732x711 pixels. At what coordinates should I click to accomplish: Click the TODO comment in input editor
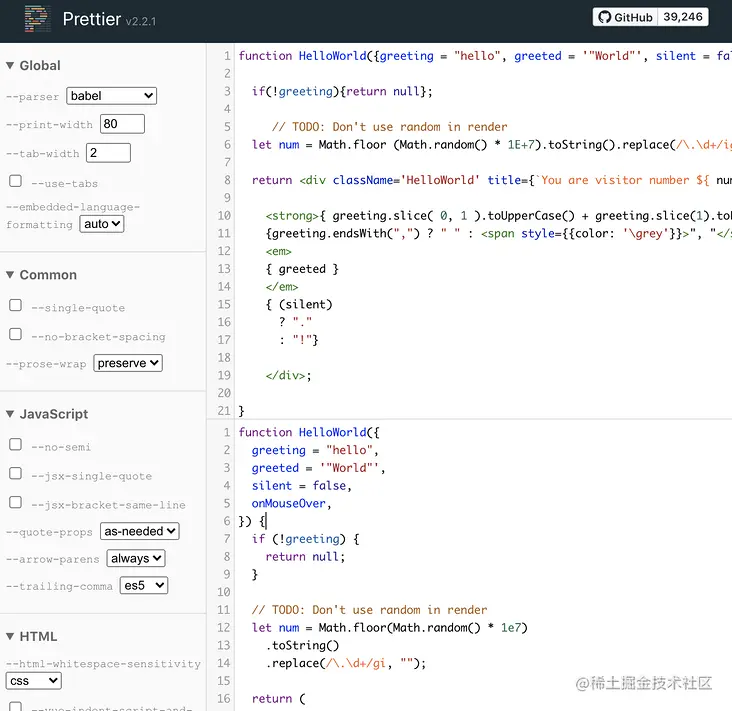tap(389, 127)
